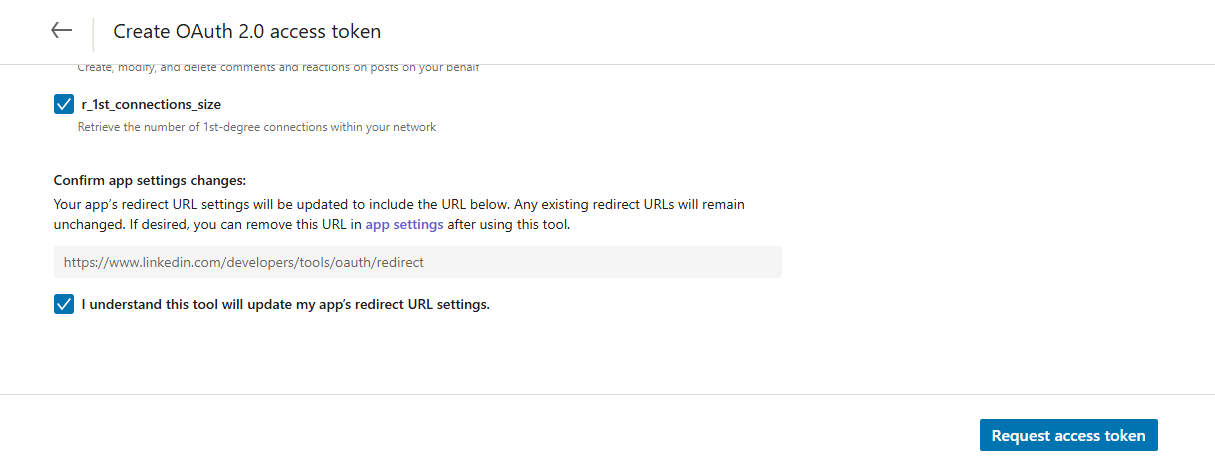Click the r_1st_connections_size label text
Image resolution: width=1215 pixels, height=468 pixels.
click(151, 104)
